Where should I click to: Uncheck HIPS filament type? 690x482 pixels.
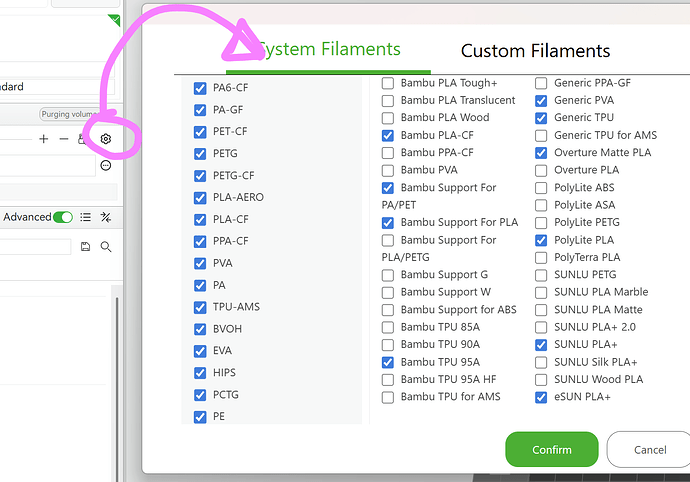(x=200, y=373)
